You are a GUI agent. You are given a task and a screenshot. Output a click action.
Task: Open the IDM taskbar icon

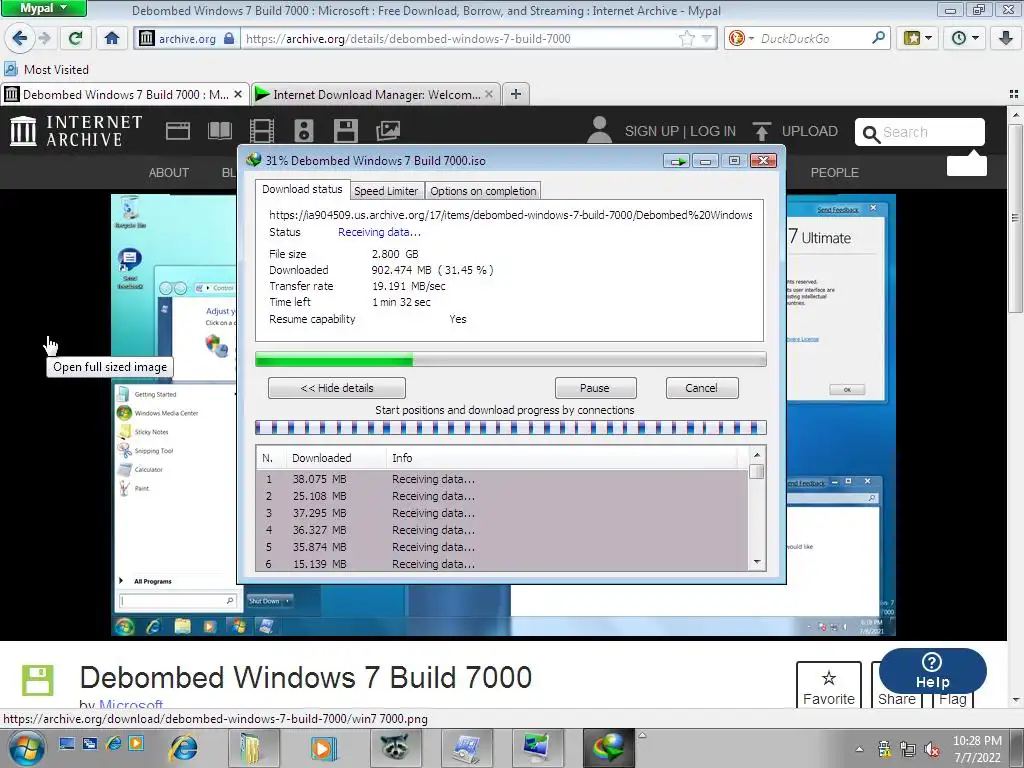pyautogui.click(x=609, y=748)
